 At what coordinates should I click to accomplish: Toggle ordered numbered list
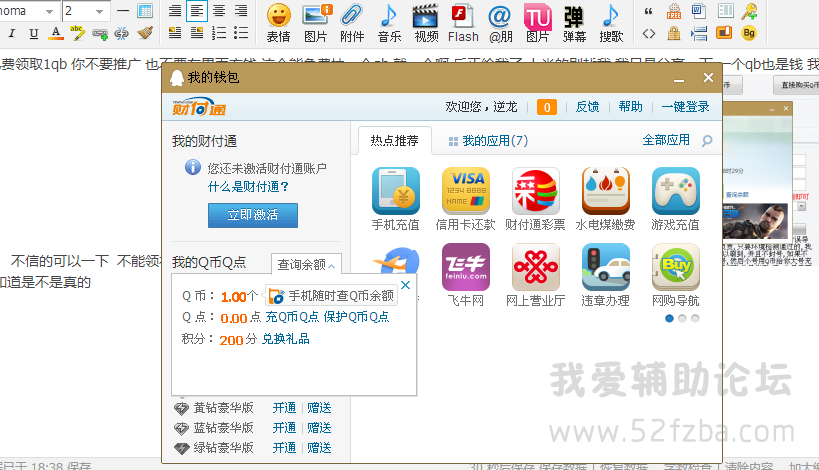tap(219, 33)
